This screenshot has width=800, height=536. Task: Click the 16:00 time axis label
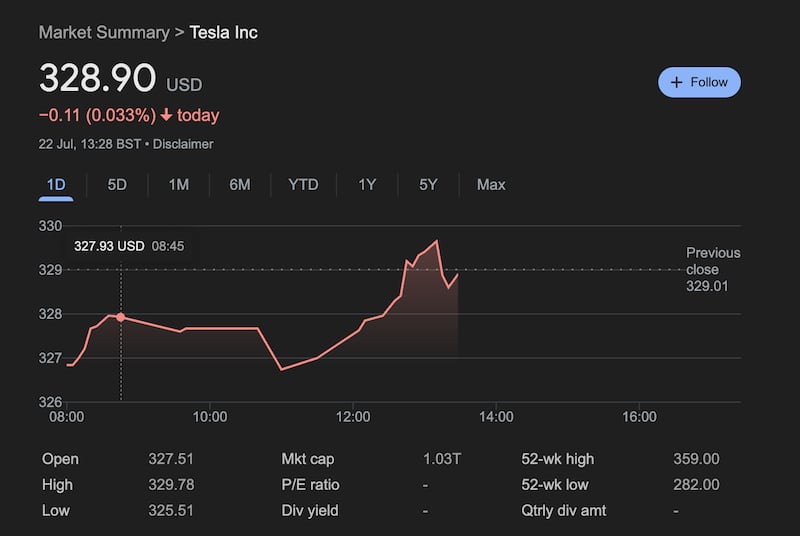point(639,417)
